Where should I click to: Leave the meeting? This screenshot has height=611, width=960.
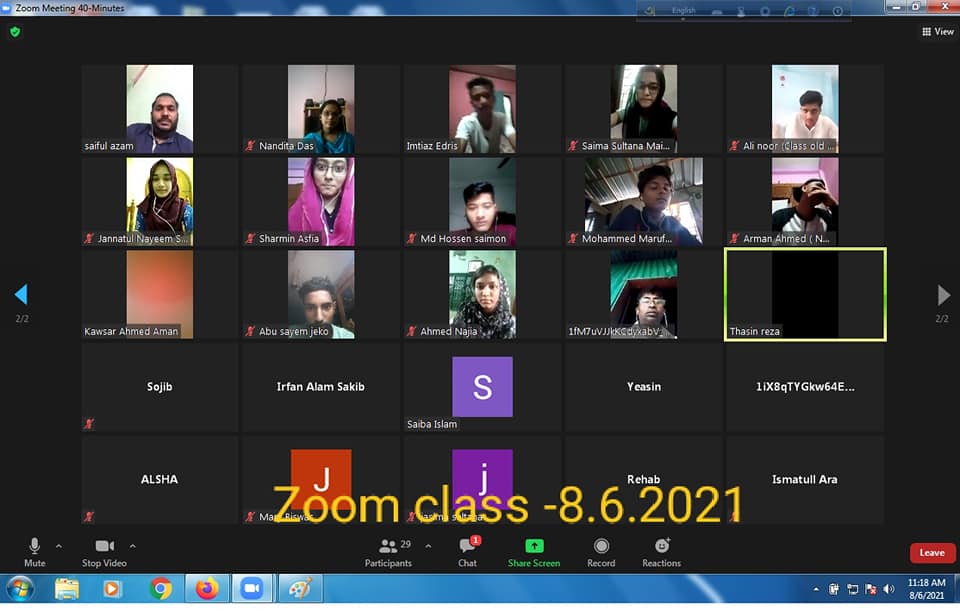pyautogui.click(x=932, y=553)
